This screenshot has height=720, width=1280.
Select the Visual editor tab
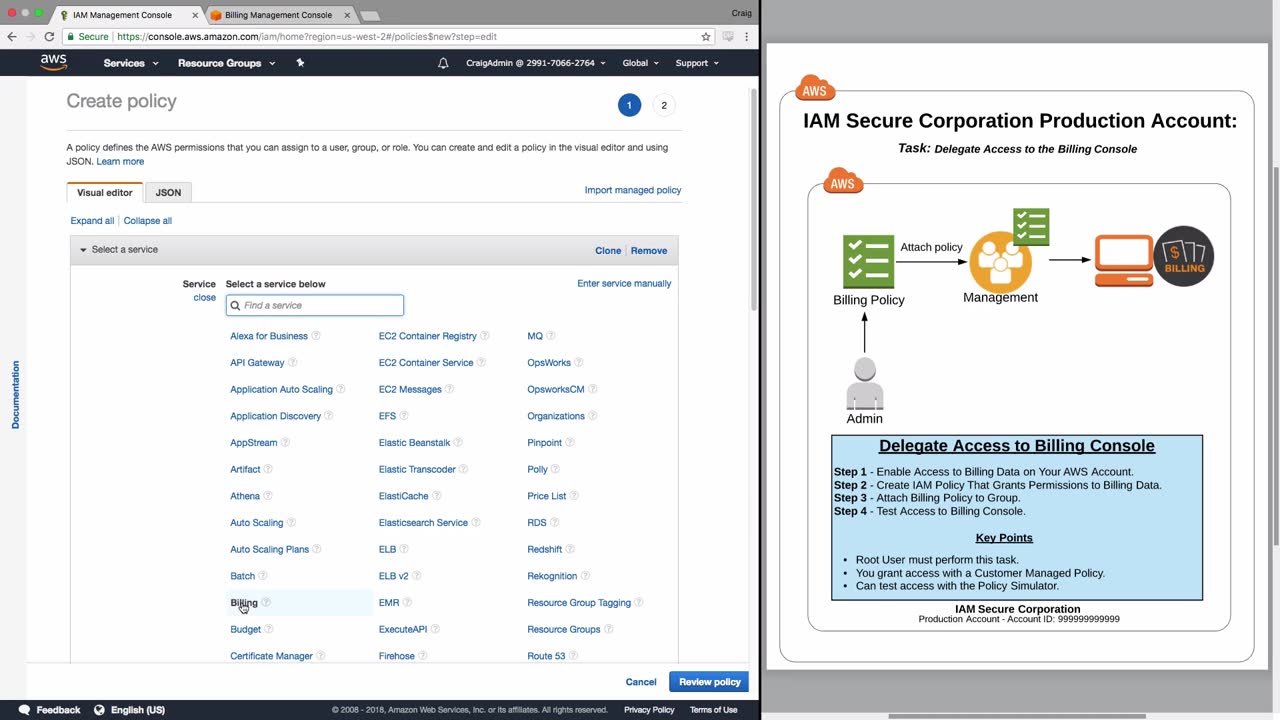coord(105,193)
